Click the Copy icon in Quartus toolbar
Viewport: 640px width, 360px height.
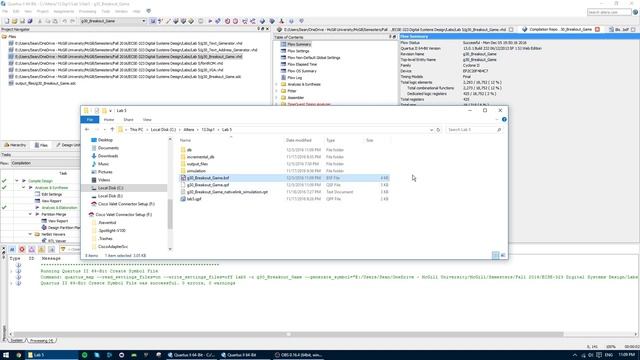pos(47,21)
